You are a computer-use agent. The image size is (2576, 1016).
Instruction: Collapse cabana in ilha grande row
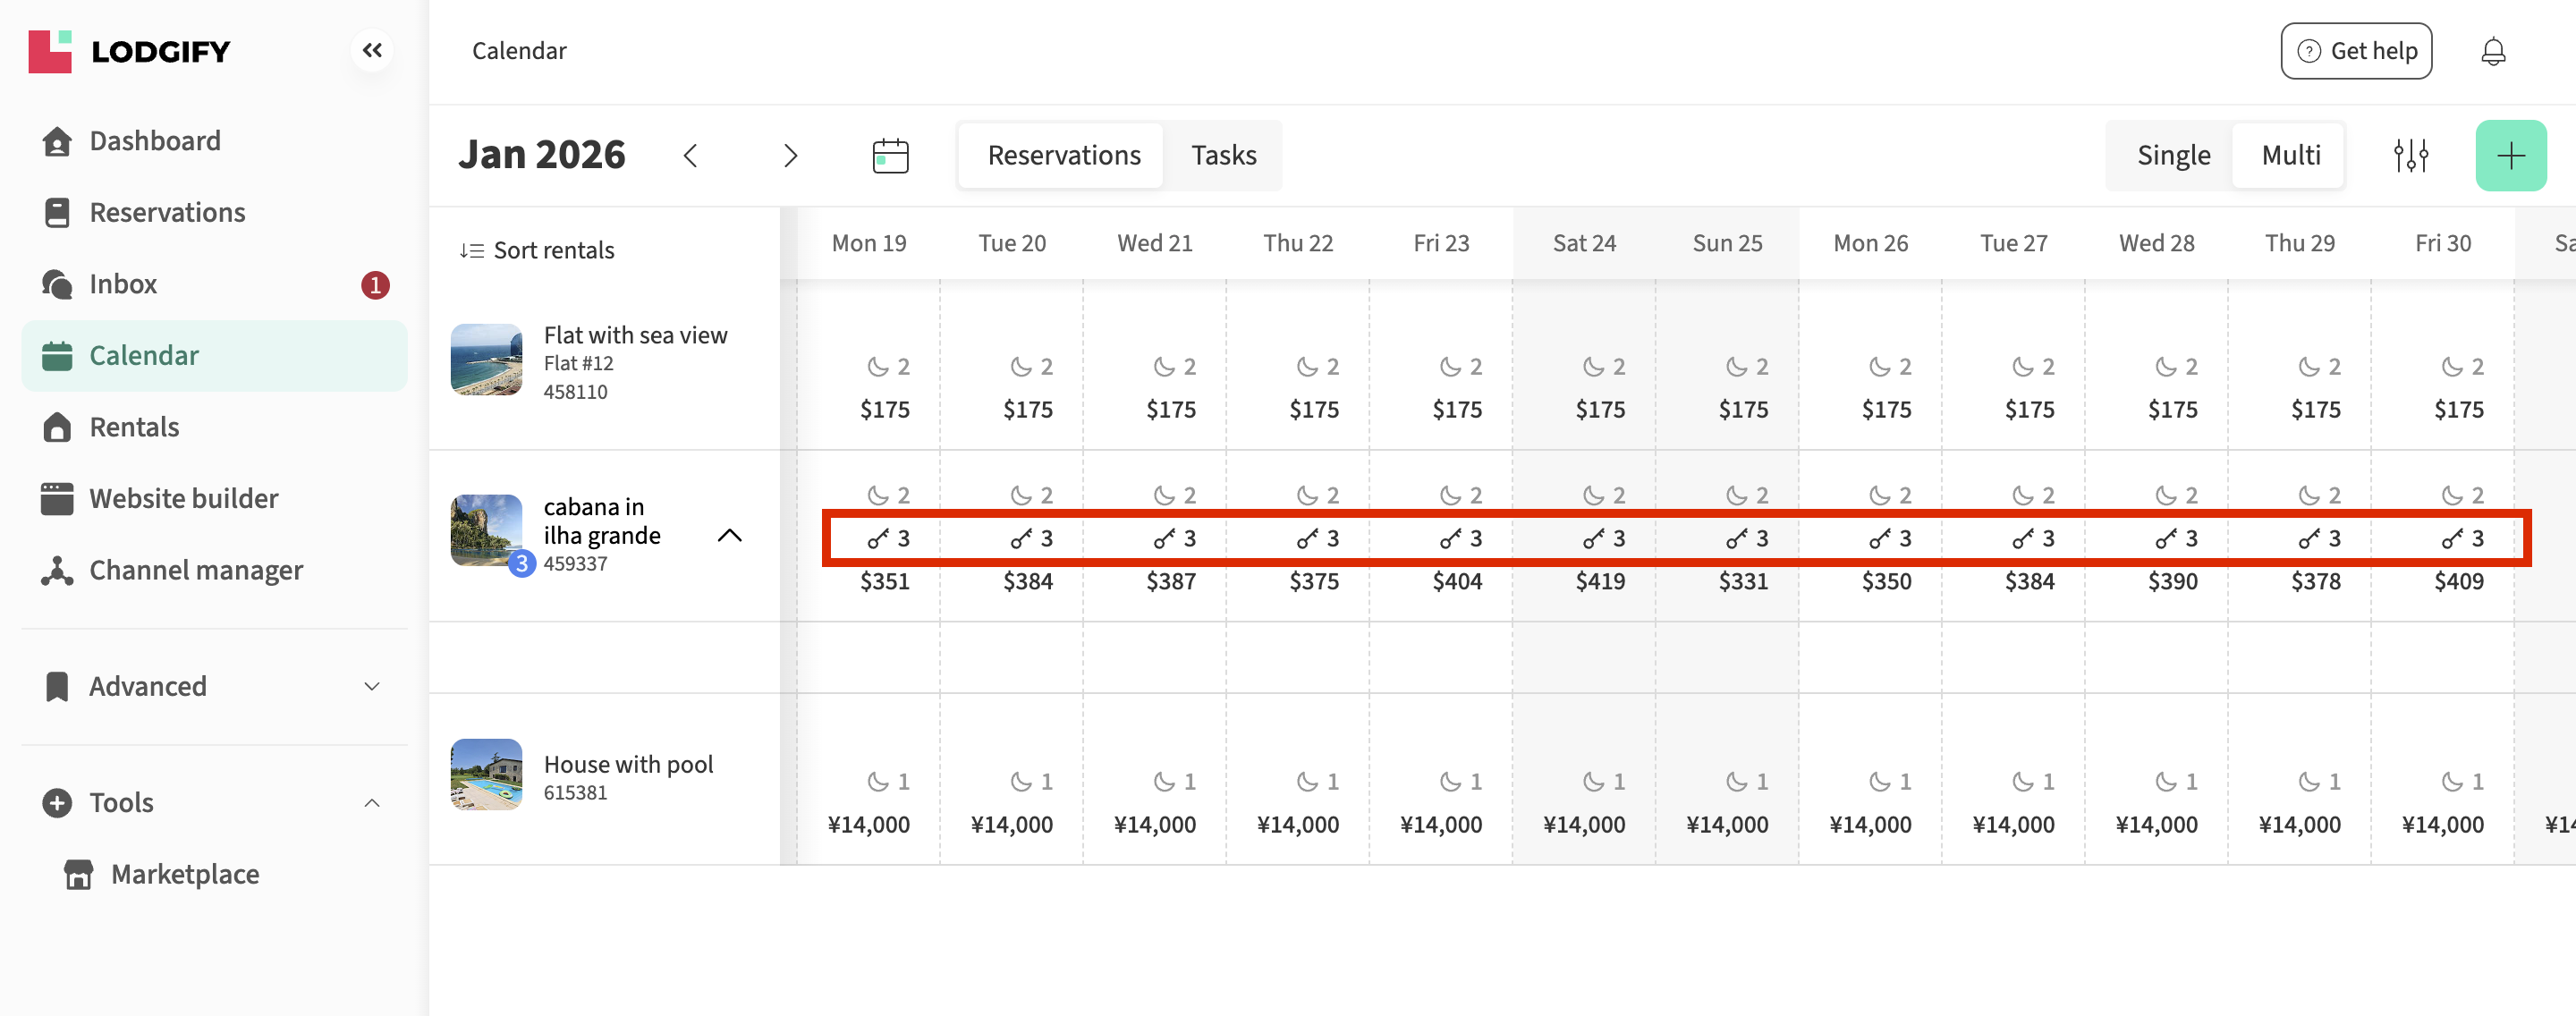pyautogui.click(x=730, y=535)
